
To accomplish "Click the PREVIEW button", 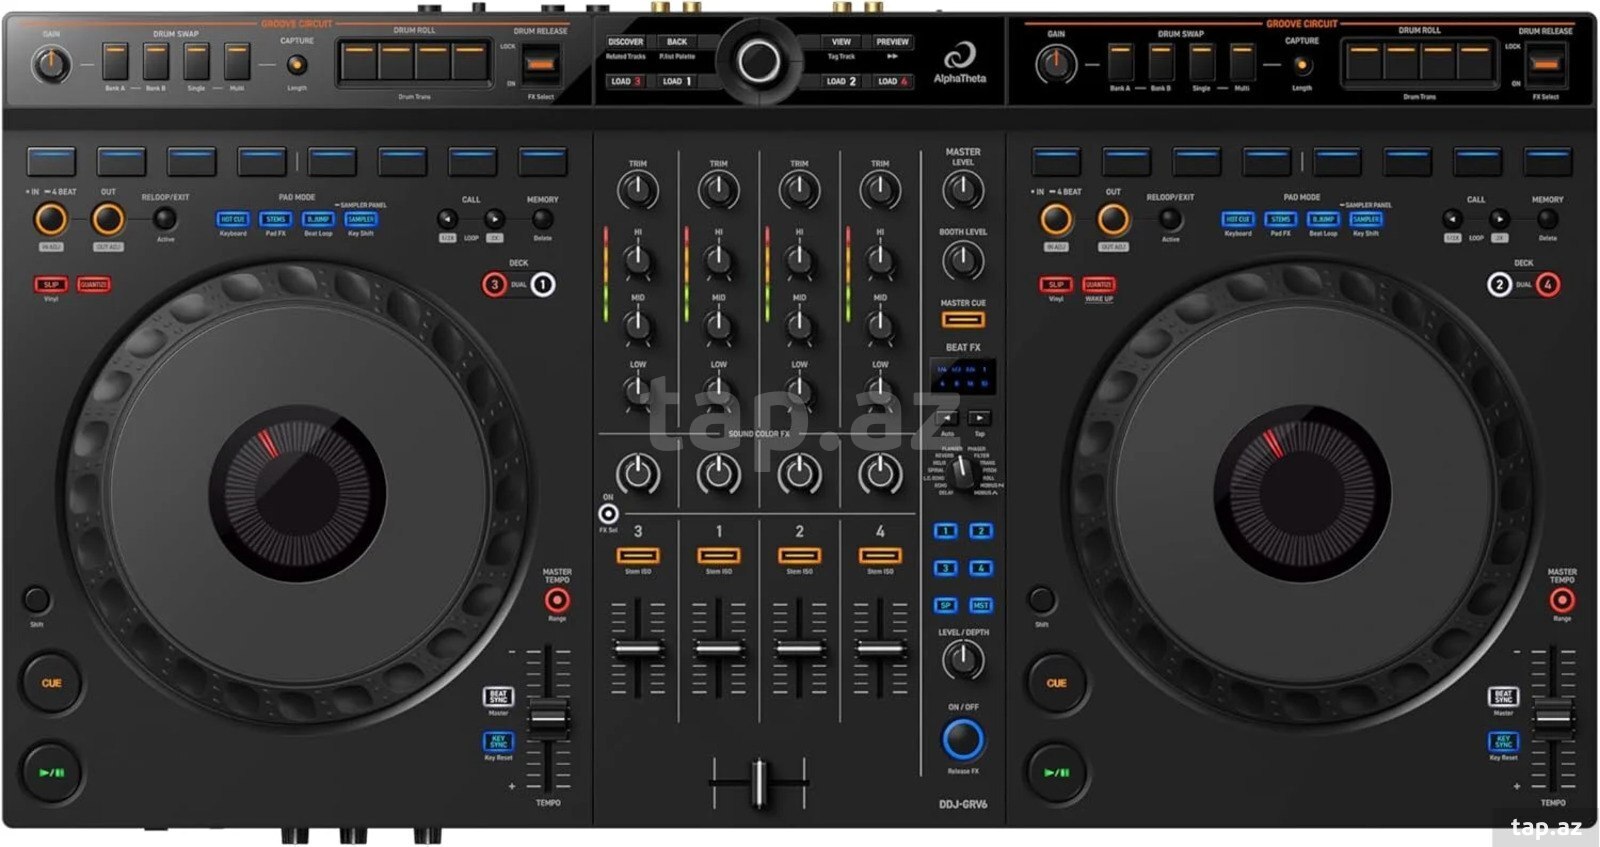I will pyautogui.click(x=892, y=42).
